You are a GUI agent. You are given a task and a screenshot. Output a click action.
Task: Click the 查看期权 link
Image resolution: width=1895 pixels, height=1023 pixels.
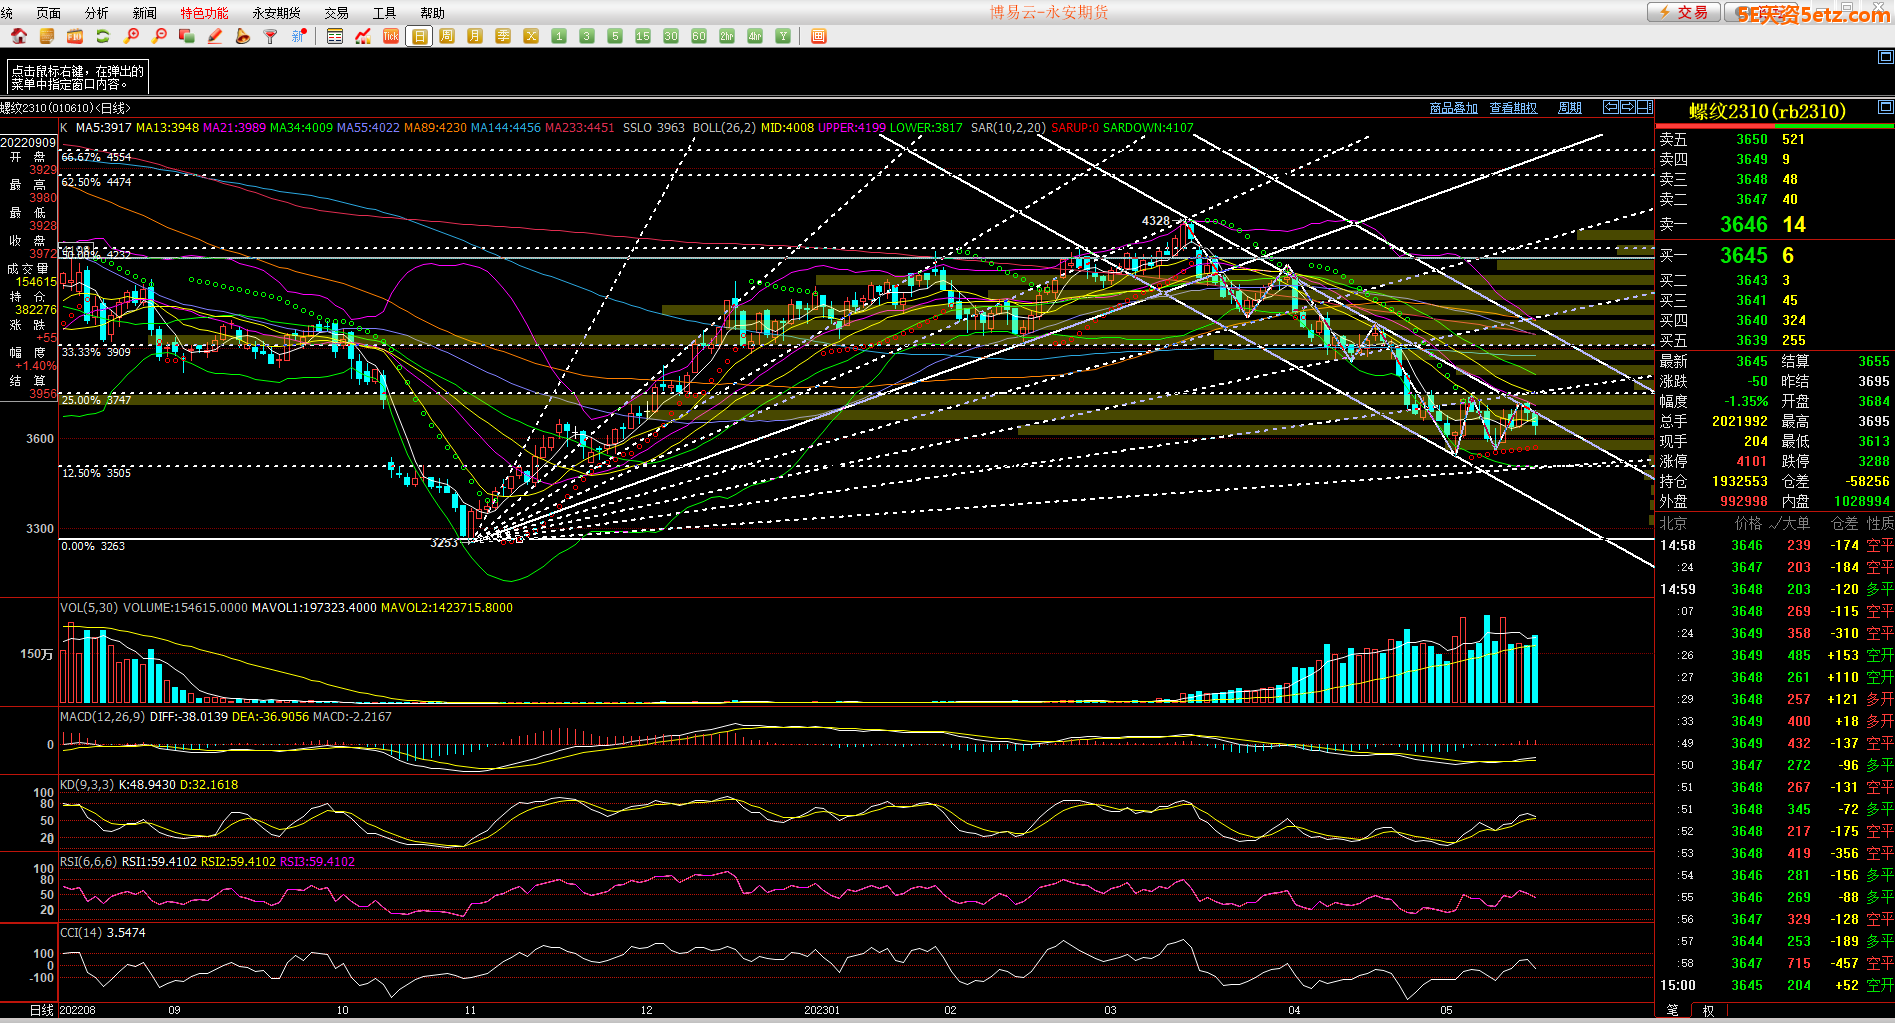pyautogui.click(x=1512, y=108)
